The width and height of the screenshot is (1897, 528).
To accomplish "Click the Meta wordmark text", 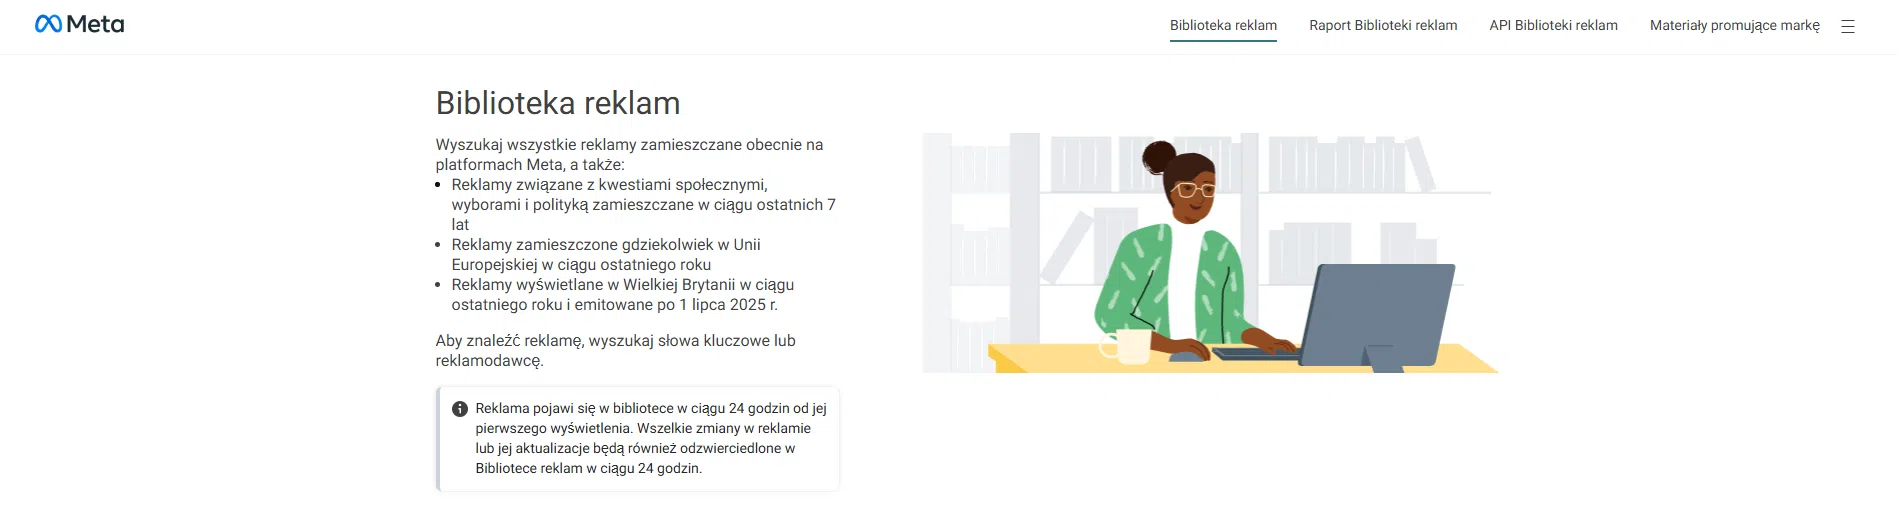I will point(95,24).
